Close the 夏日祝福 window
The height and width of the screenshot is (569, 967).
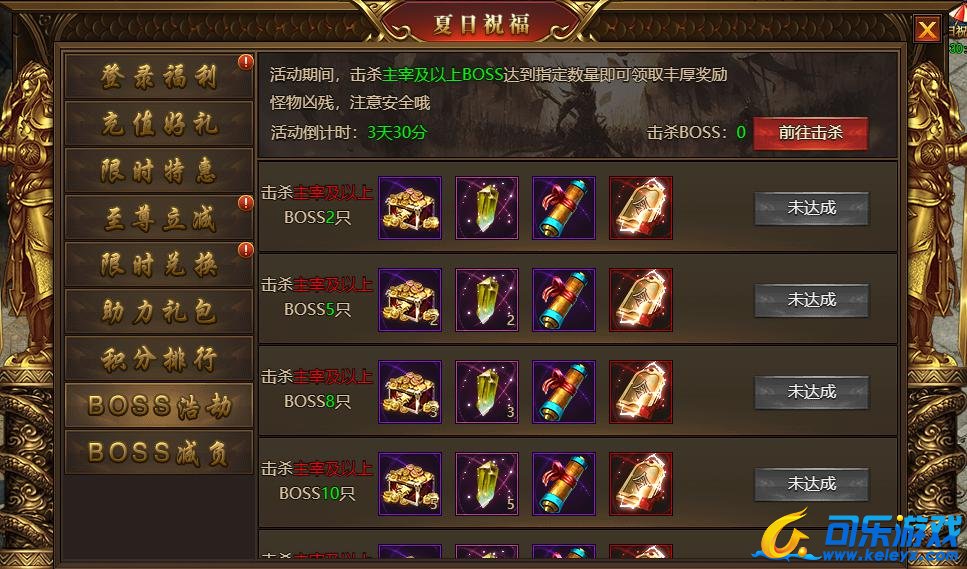pos(927,29)
